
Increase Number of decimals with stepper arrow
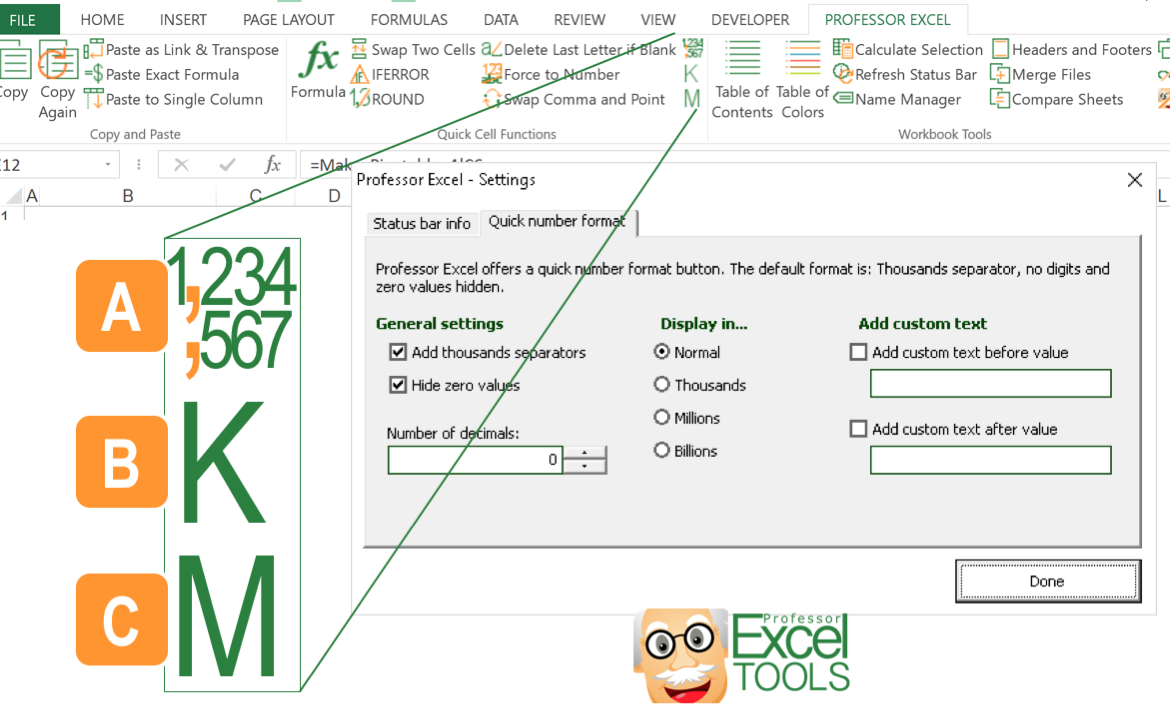[584, 453]
